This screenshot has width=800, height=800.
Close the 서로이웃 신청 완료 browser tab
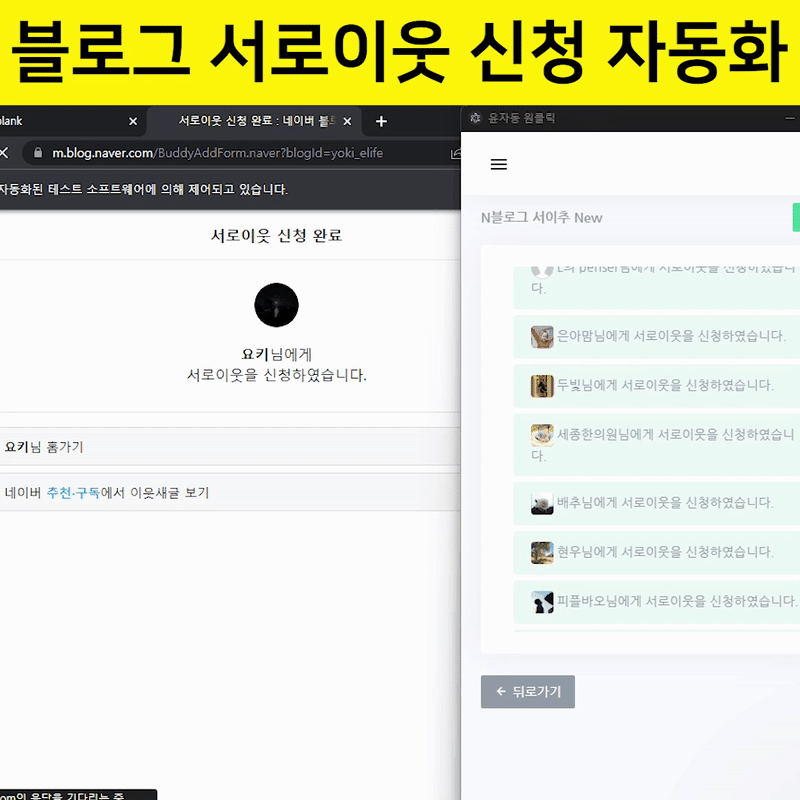click(347, 121)
